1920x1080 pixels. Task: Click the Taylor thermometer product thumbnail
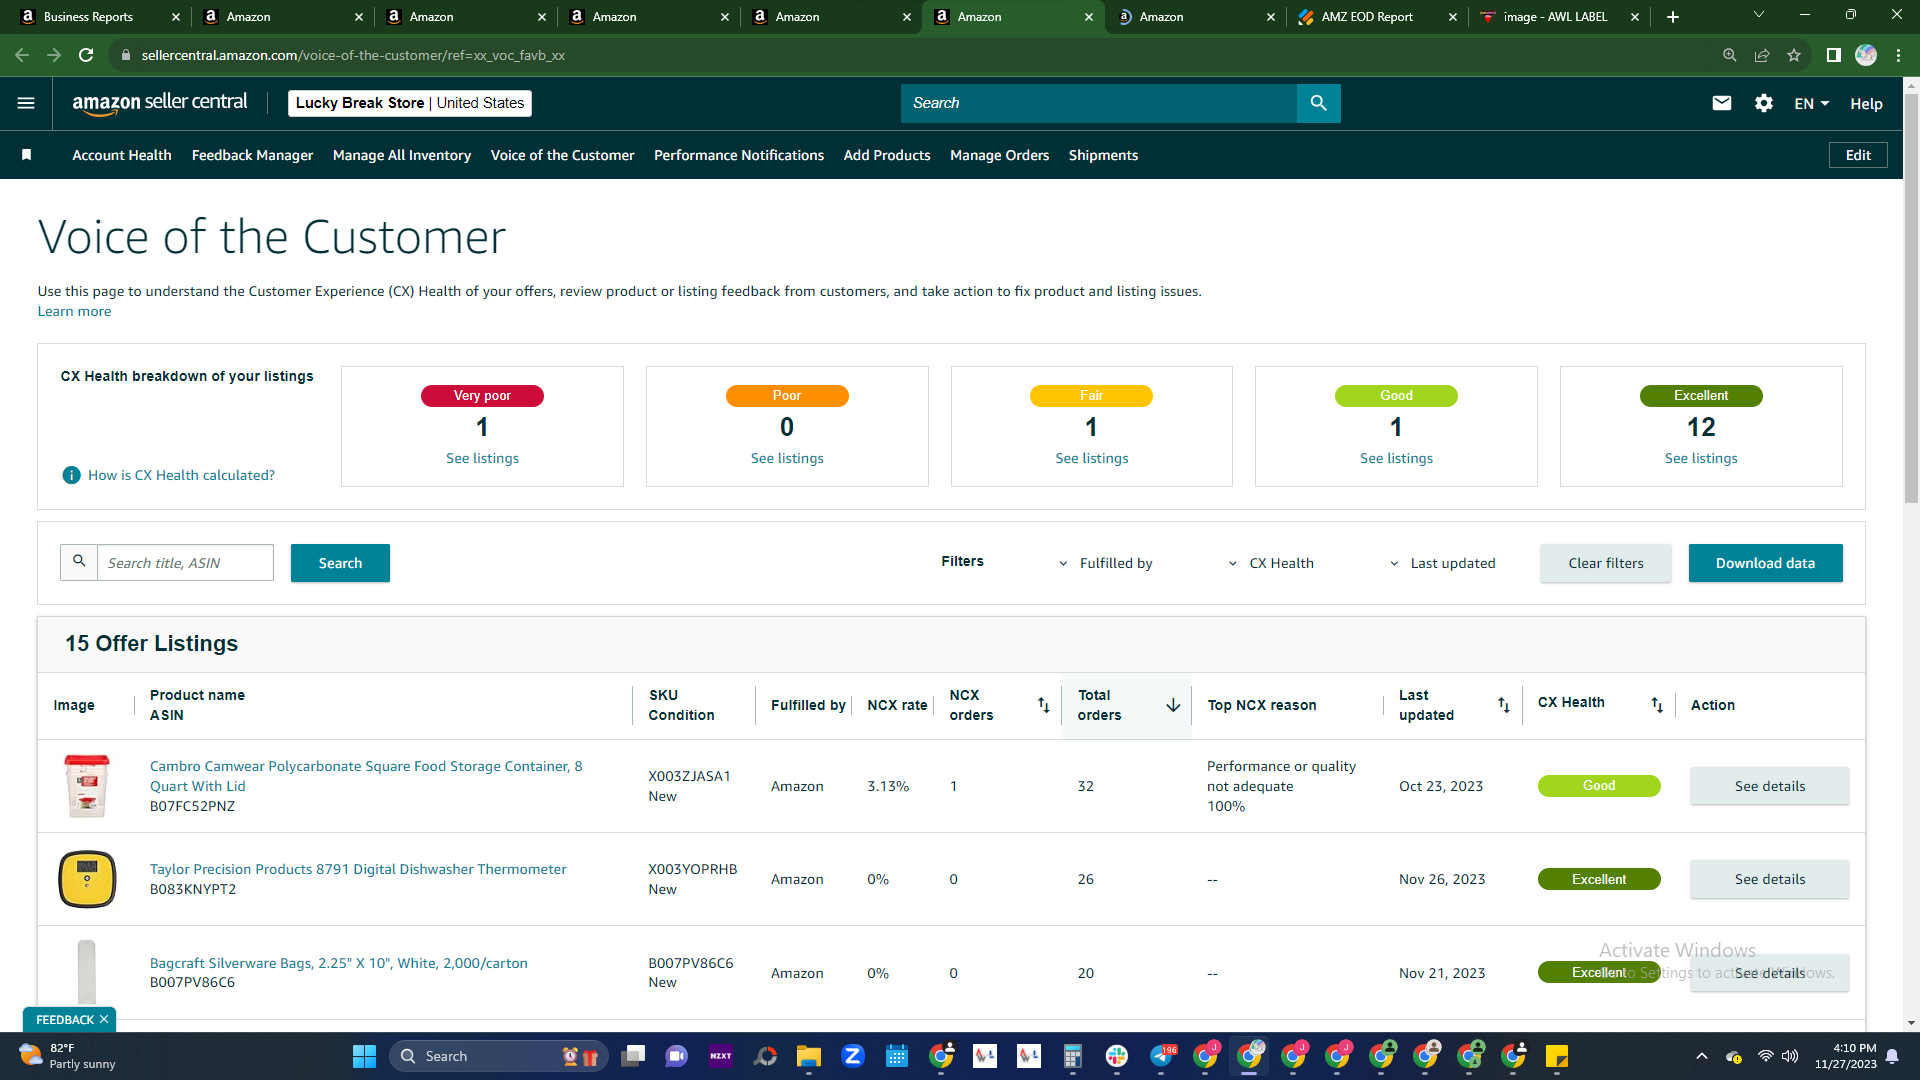point(87,879)
